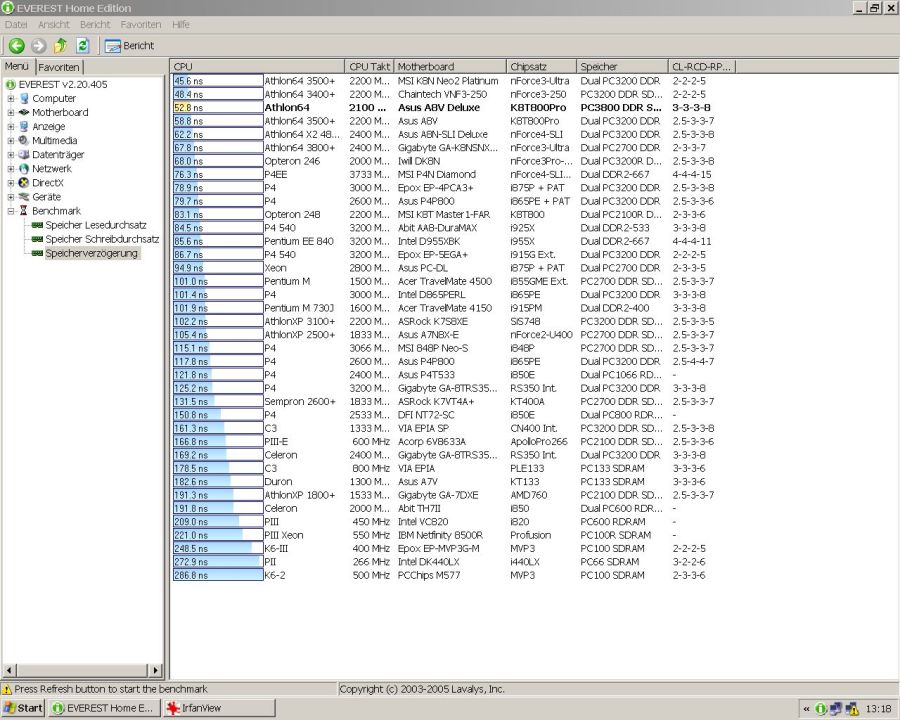Expand the Geräte tree node

pyautogui.click(x=10, y=197)
